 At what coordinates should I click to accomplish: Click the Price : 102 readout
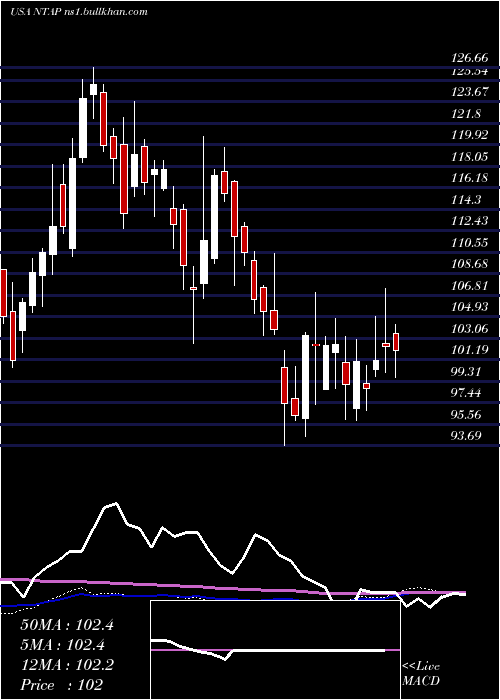click(x=62, y=685)
